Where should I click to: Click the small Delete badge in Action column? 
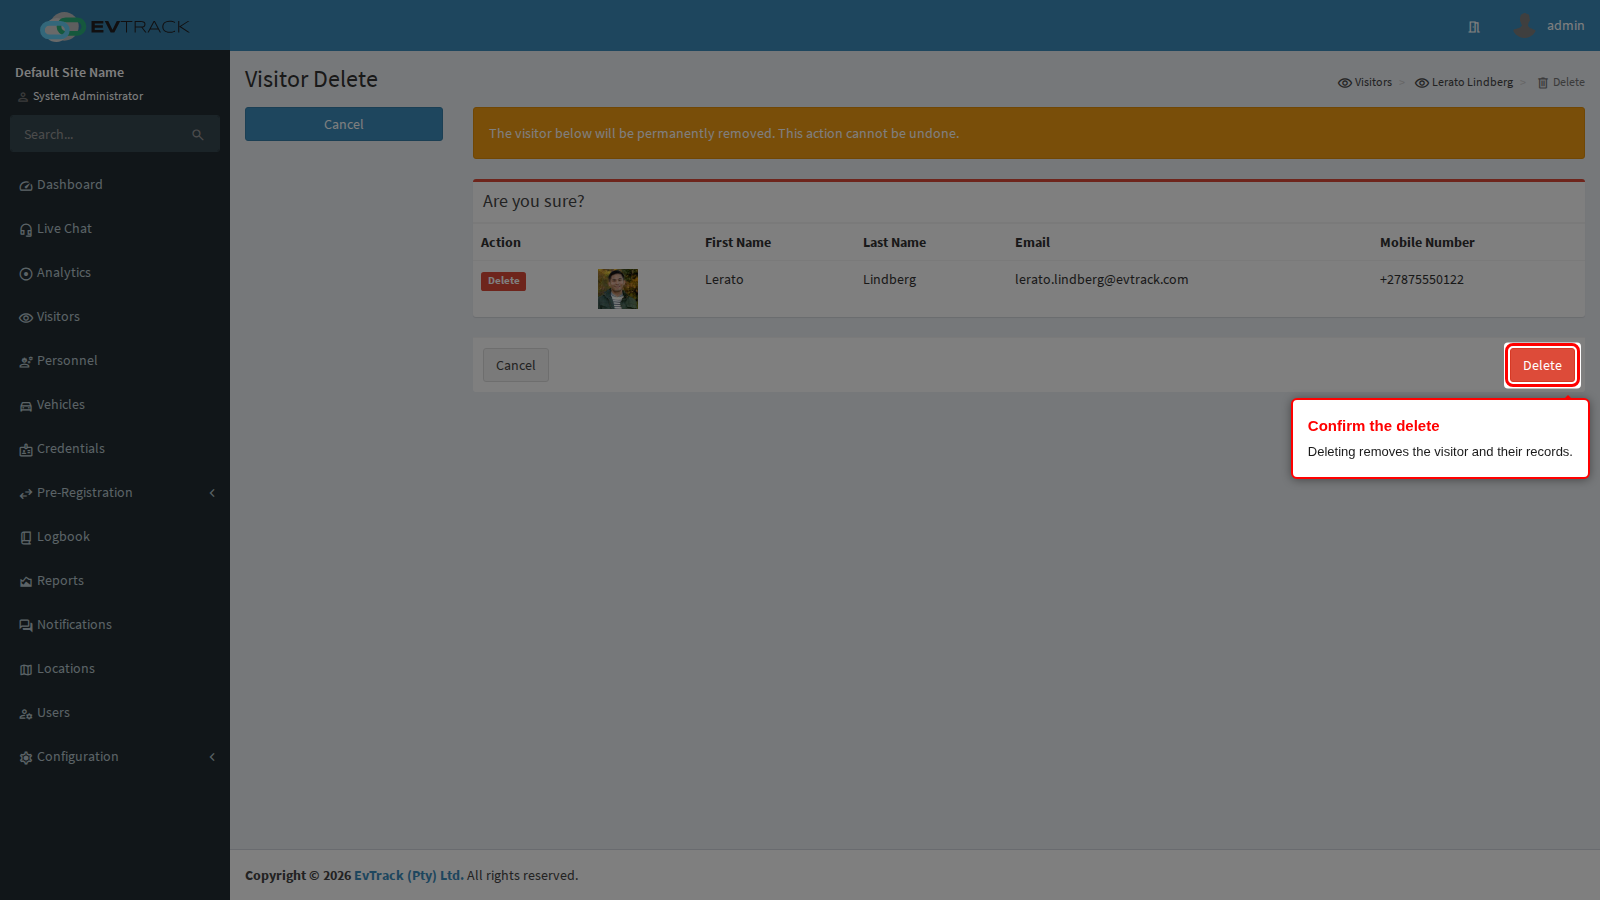click(x=504, y=281)
